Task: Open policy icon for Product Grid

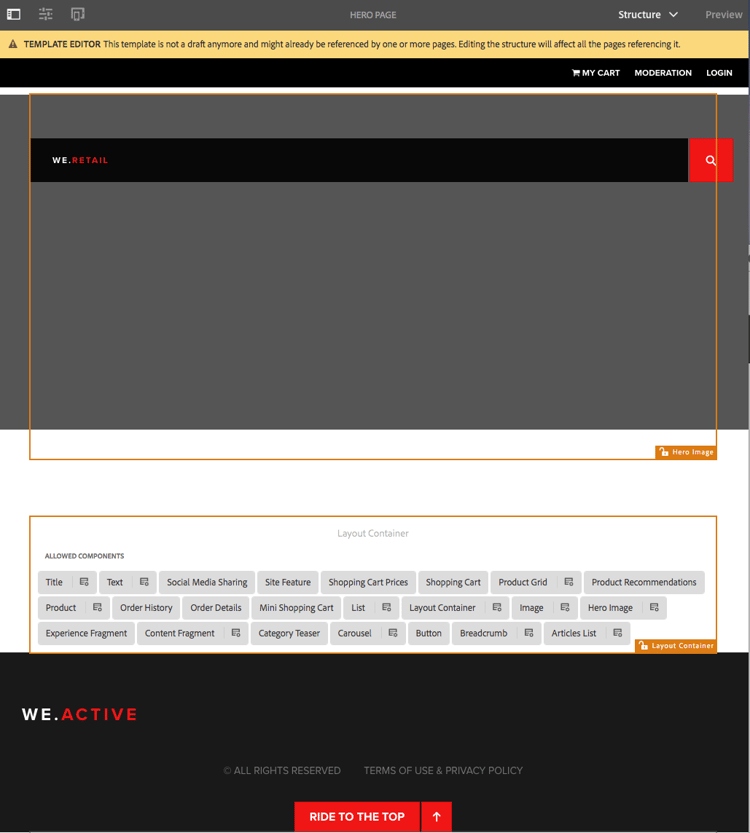Action: click(568, 582)
